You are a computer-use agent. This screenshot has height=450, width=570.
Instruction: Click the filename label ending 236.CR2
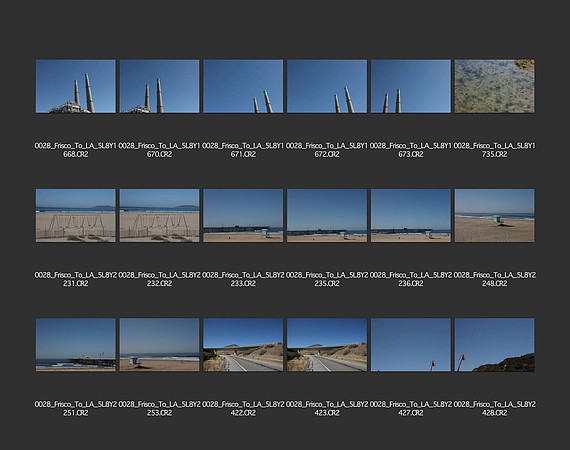pos(411,279)
